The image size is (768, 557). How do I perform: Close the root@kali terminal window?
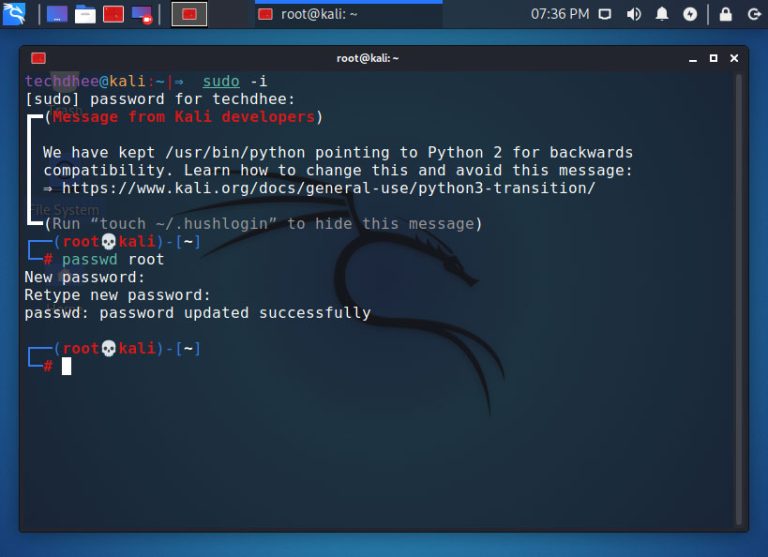coord(734,58)
